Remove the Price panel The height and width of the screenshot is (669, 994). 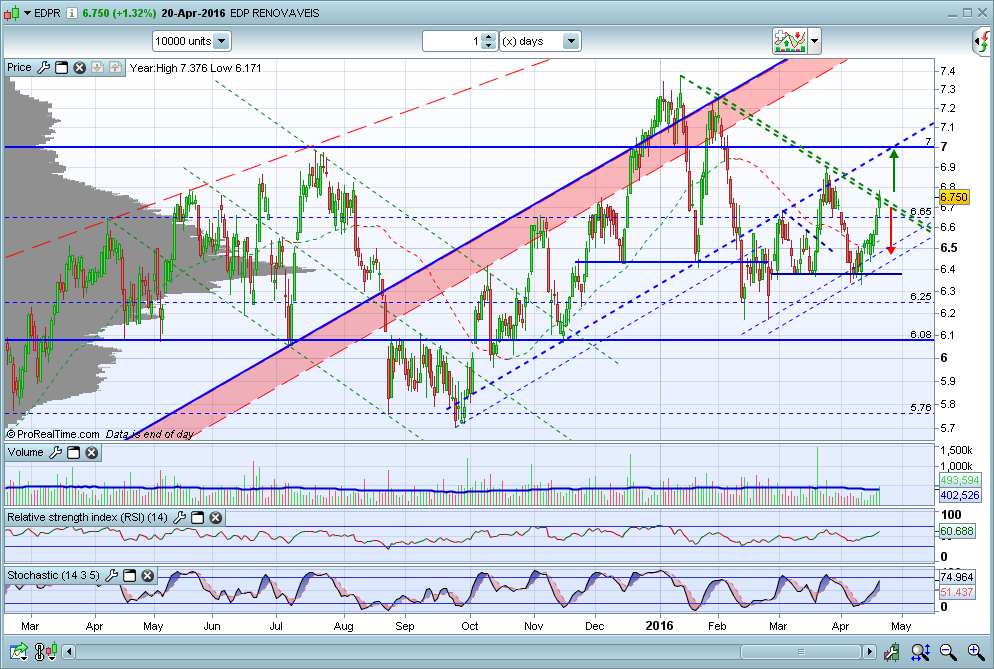(x=79, y=68)
